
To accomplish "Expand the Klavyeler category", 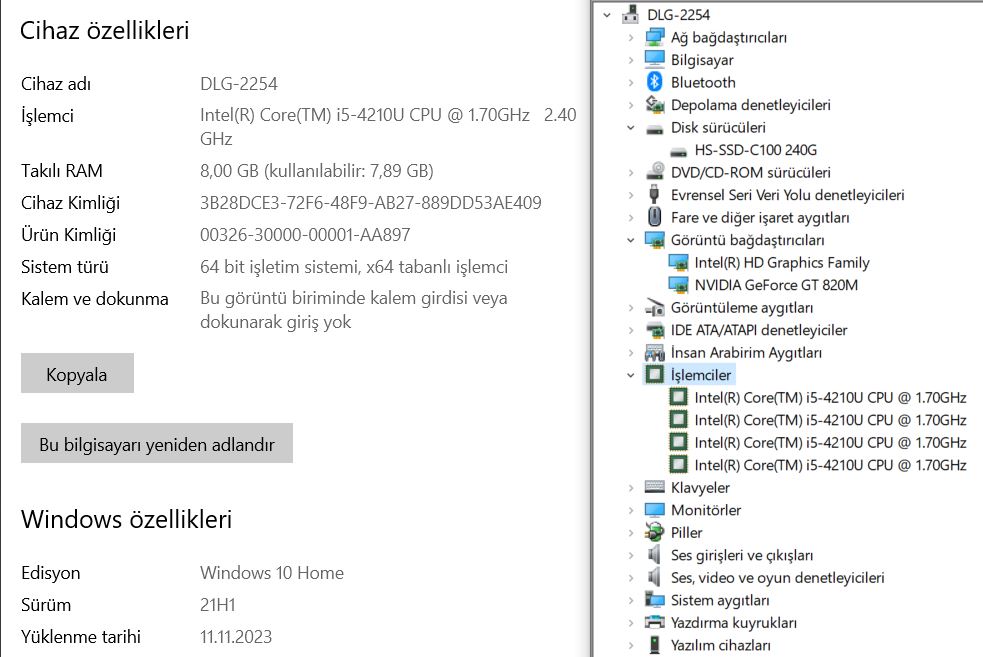I will (x=631, y=488).
